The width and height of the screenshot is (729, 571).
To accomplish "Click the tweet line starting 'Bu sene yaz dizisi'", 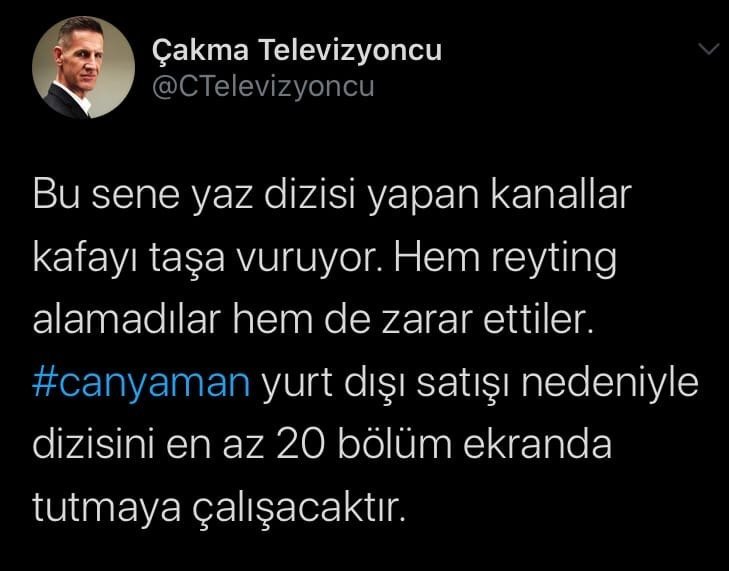I will 332,196.
